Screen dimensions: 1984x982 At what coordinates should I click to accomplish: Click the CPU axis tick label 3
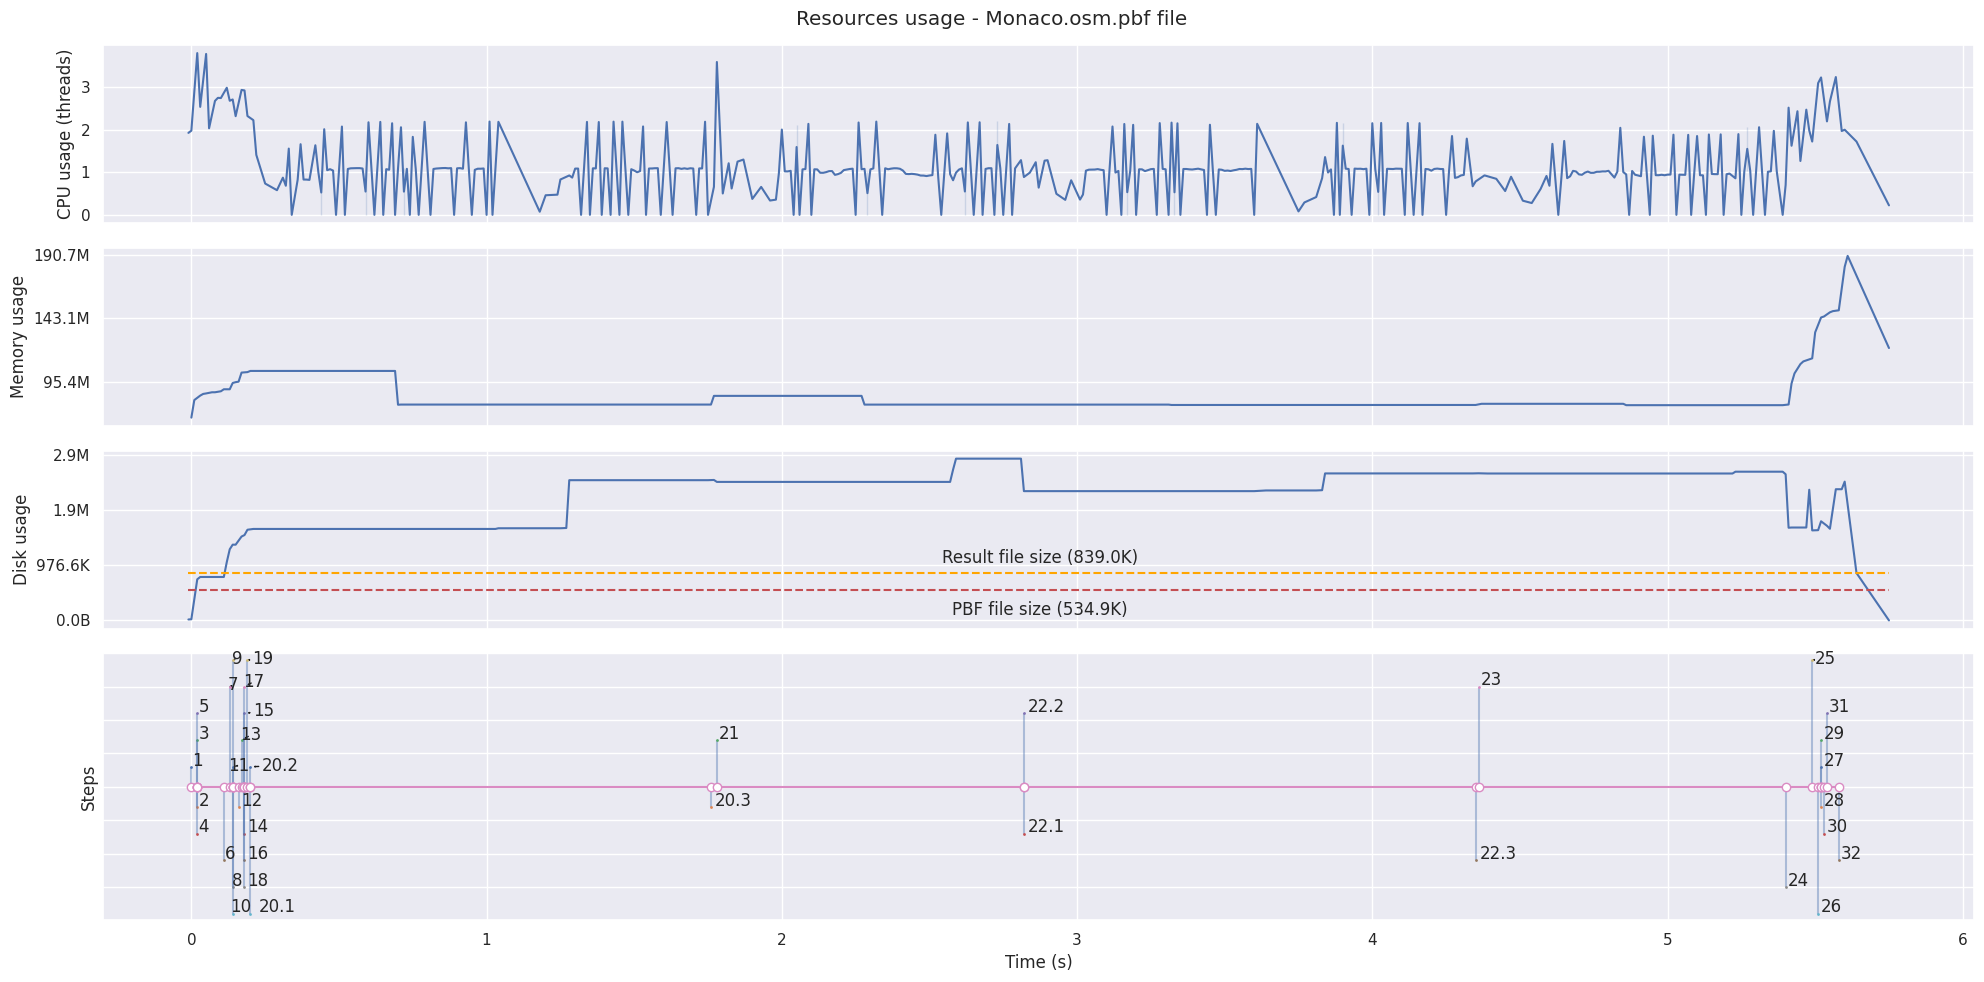point(86,88)
